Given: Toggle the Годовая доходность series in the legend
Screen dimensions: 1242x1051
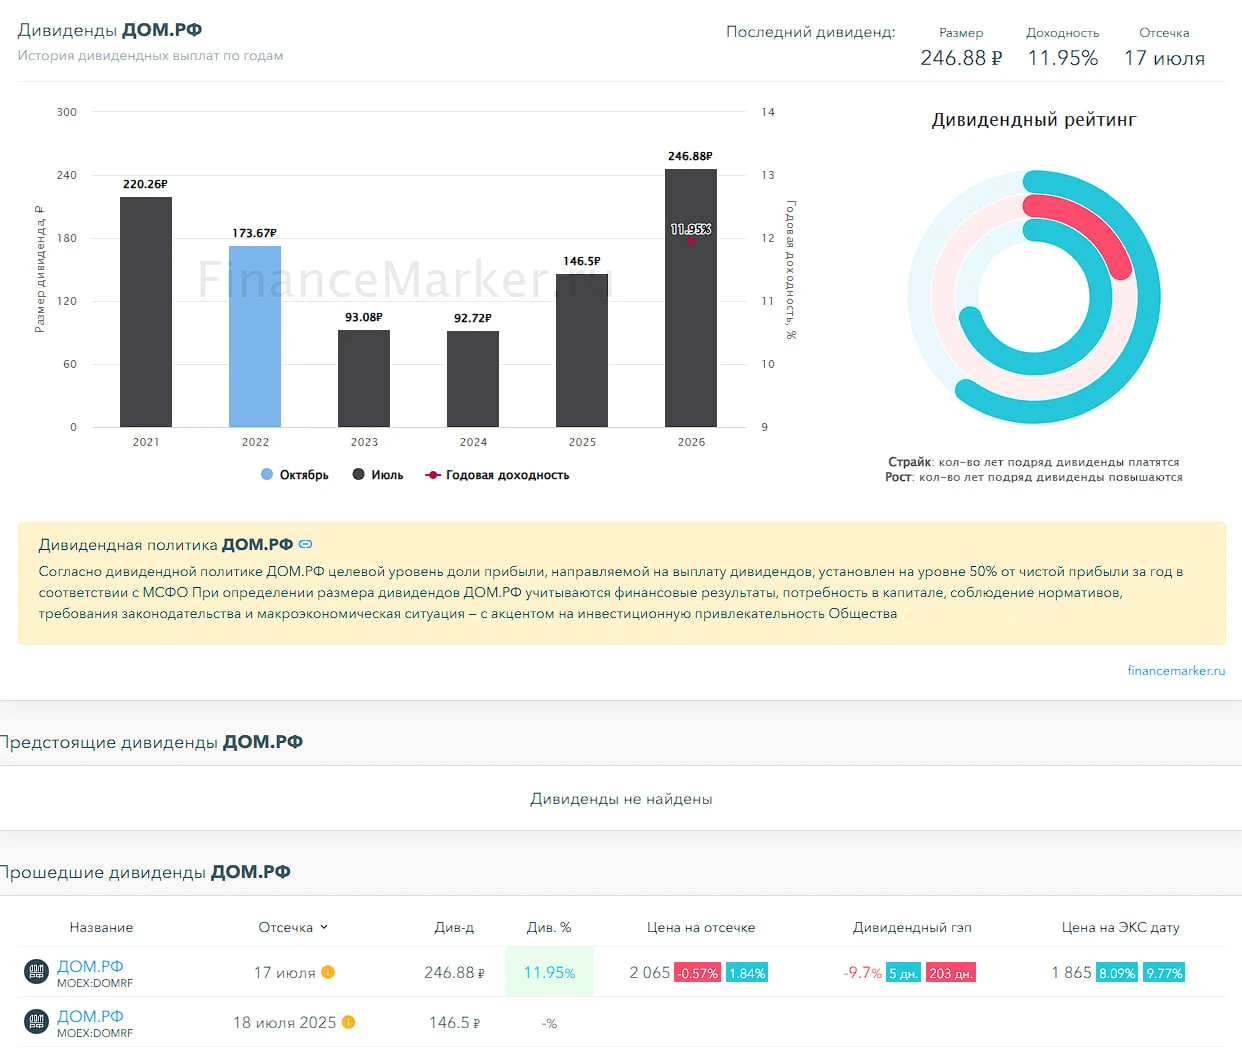Looking at the screenshot, I should point(497,475).
